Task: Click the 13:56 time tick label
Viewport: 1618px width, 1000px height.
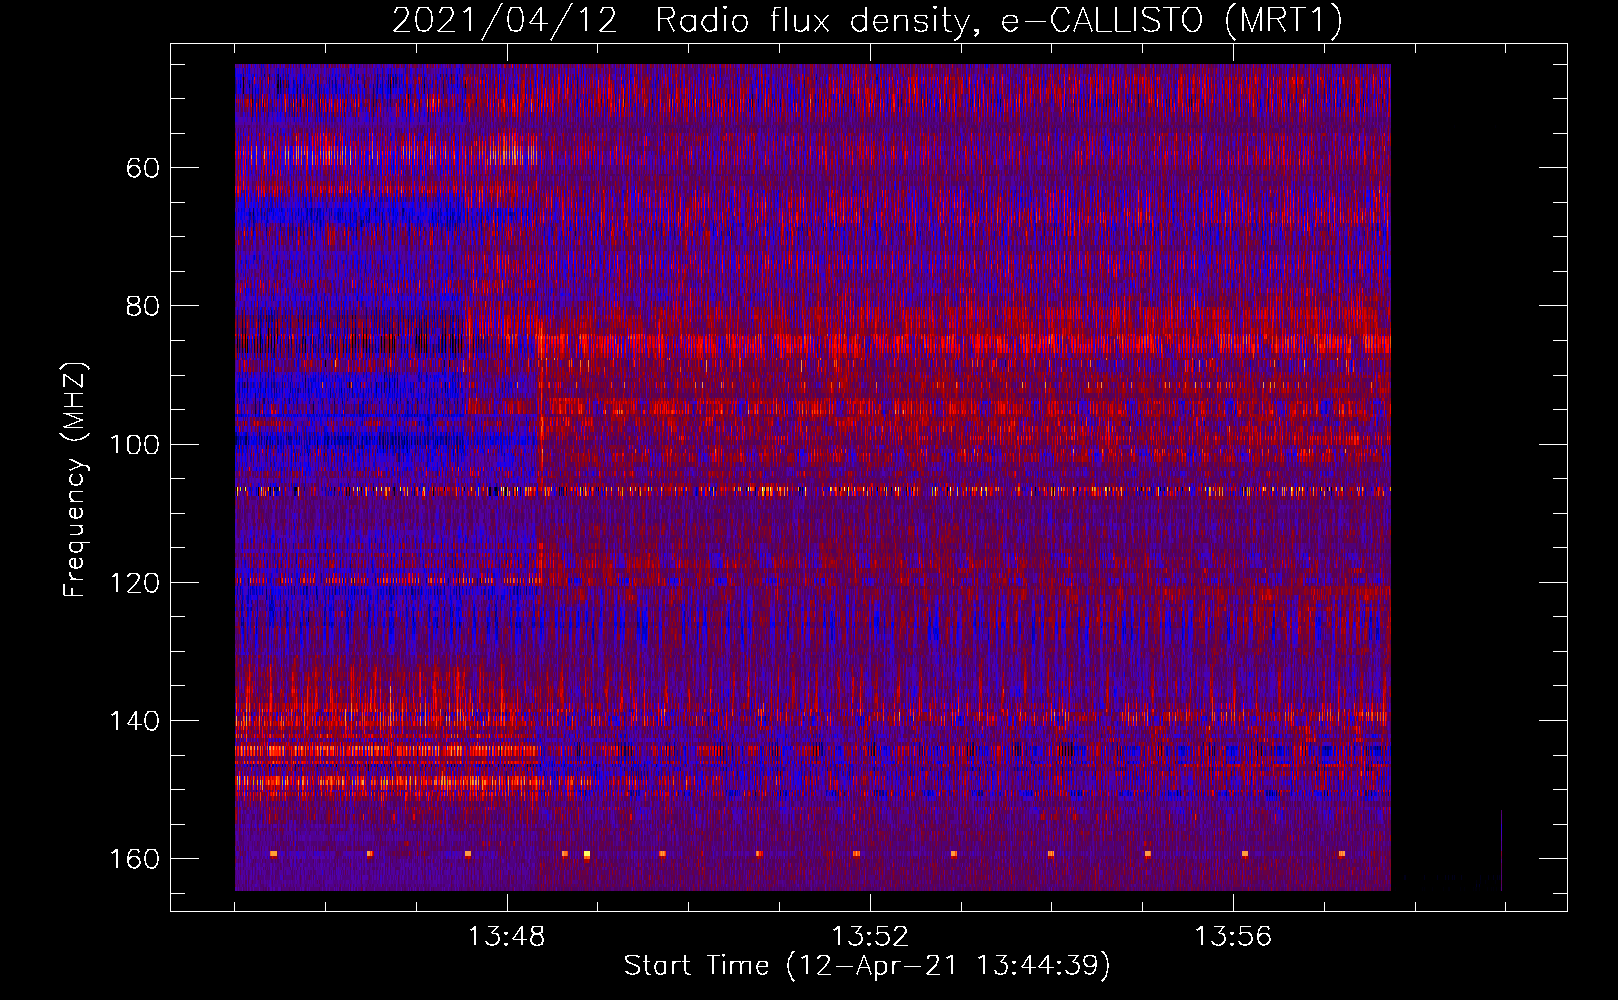Action: 1233,936
